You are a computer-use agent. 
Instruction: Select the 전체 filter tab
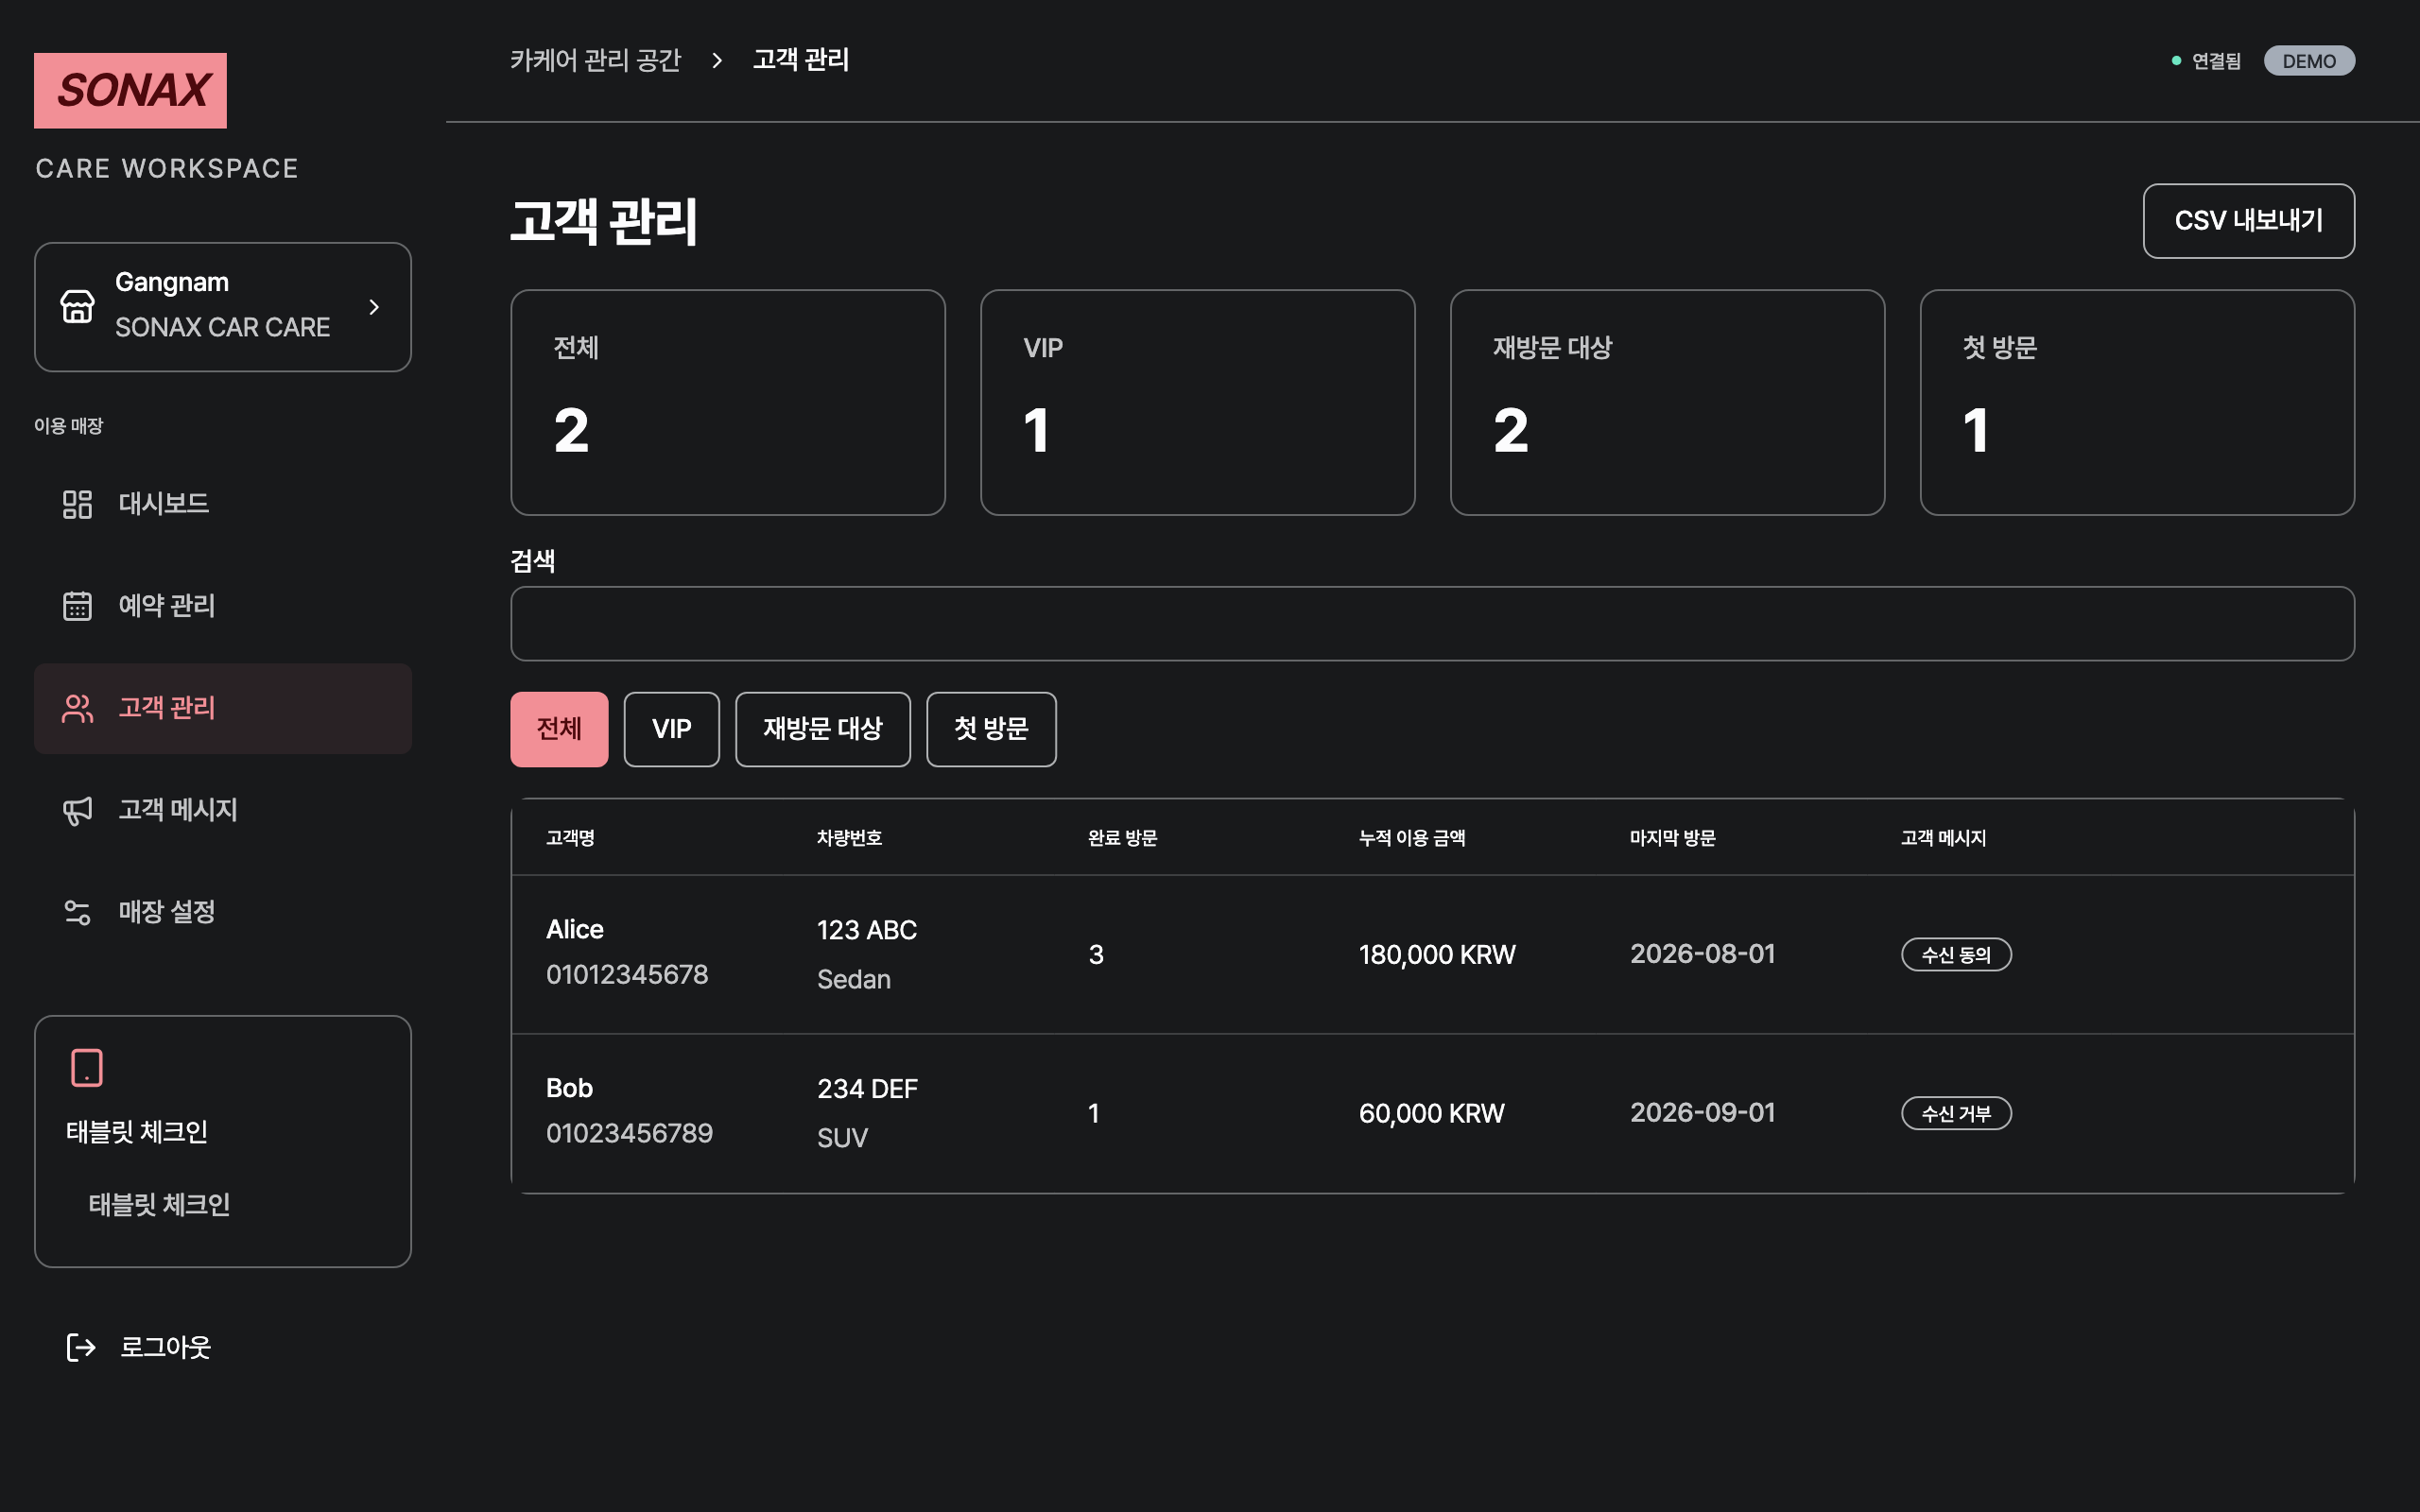tap(559, 729)
